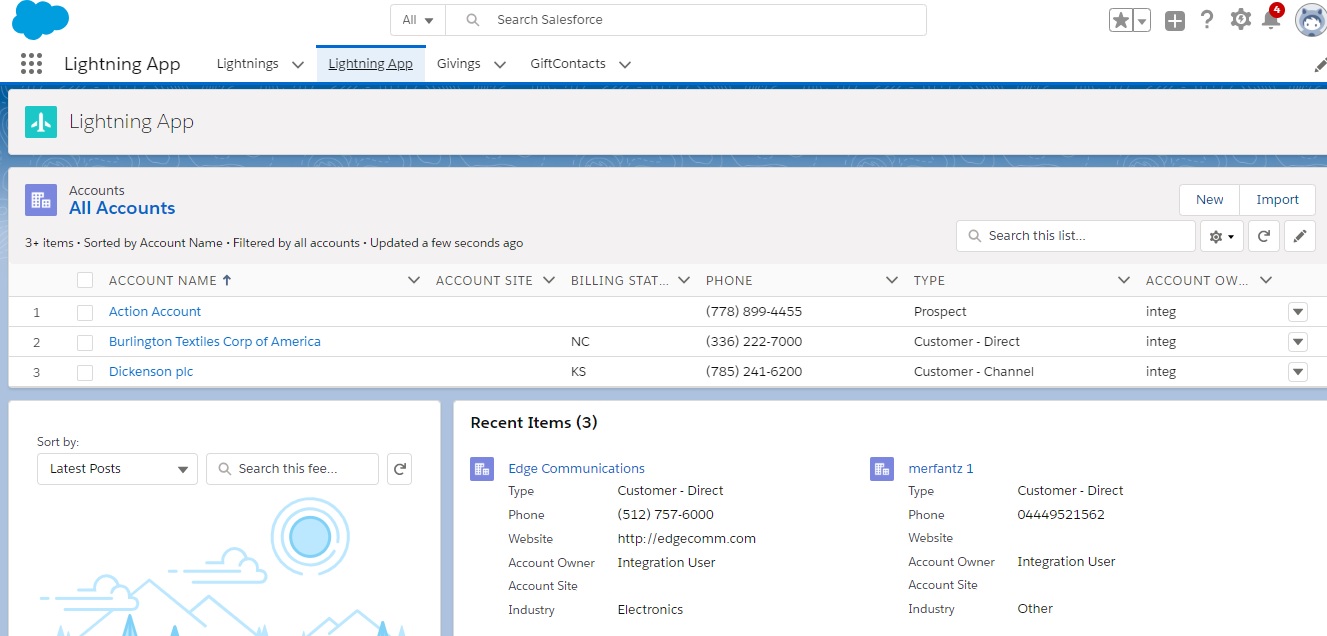Open the Account Name column dropdown
Image resolution: width=1327 pixels, height=636 pixels.
[413, 280]
